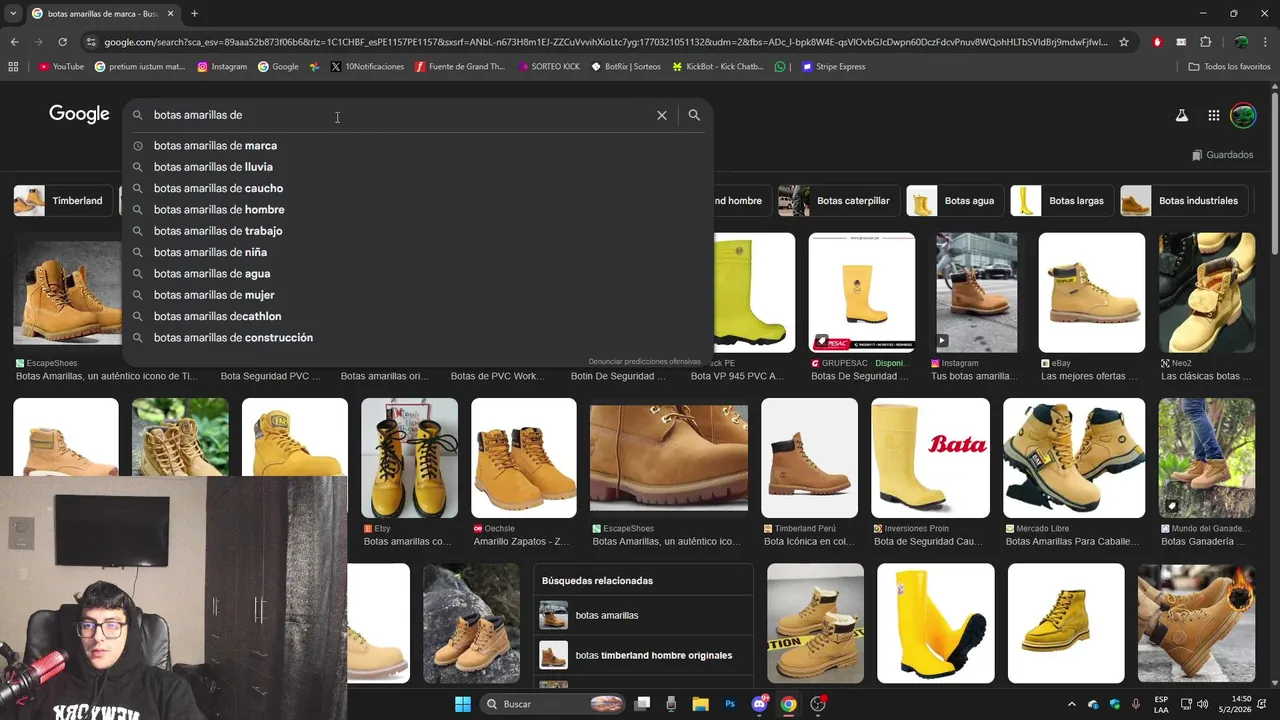Screen dimensions: 1280x720
Task: Click the Google logo
Action: [79, 114]
